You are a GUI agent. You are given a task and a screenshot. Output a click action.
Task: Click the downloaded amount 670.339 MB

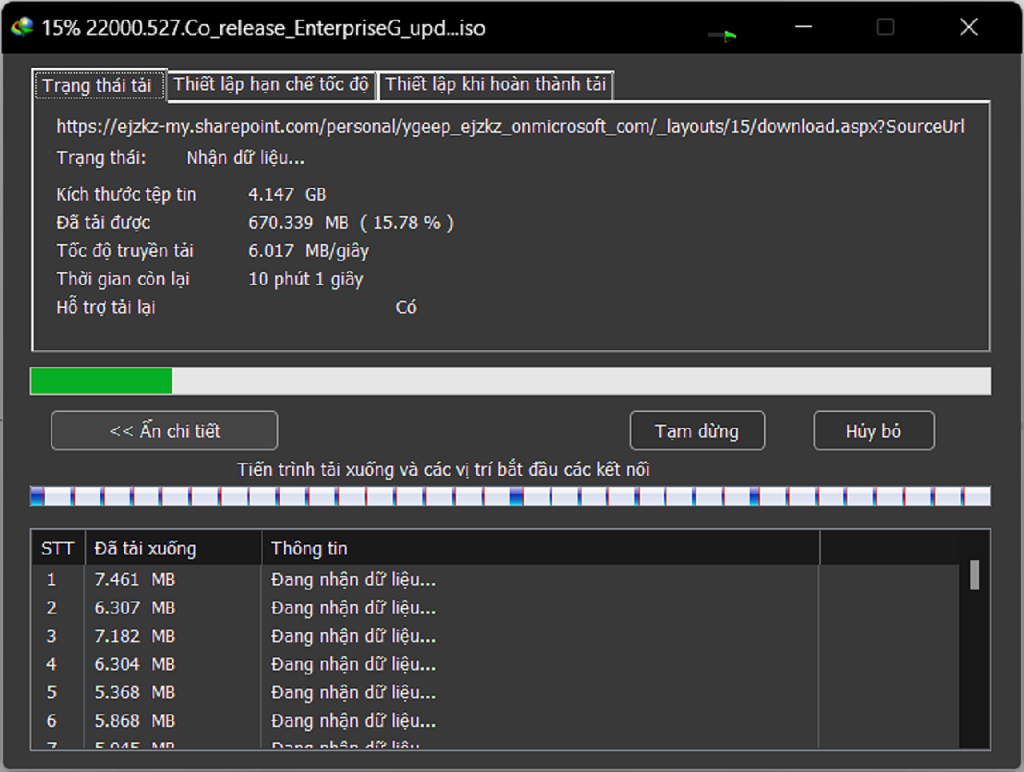[x=298, y=223]
